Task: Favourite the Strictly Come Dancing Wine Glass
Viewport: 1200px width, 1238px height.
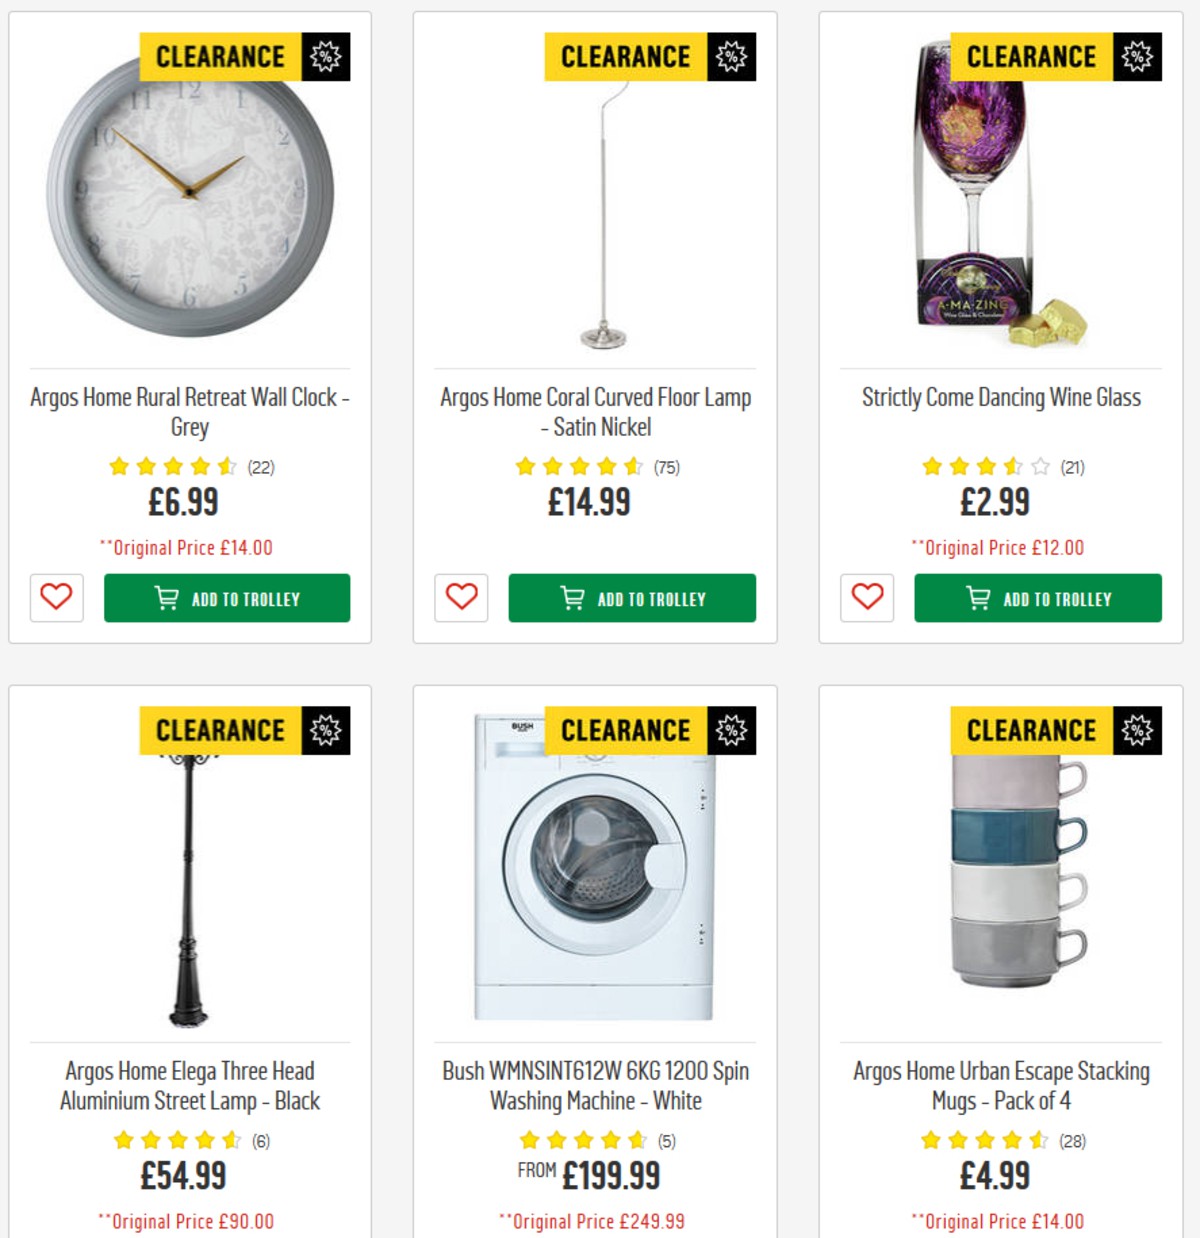Action: [x=866, y=599]
